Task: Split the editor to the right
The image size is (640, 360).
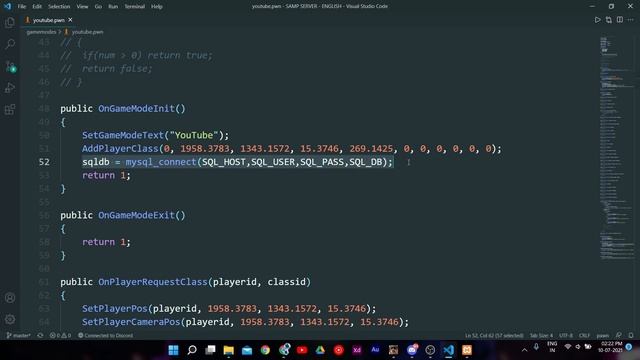Action: pos(620,20)
